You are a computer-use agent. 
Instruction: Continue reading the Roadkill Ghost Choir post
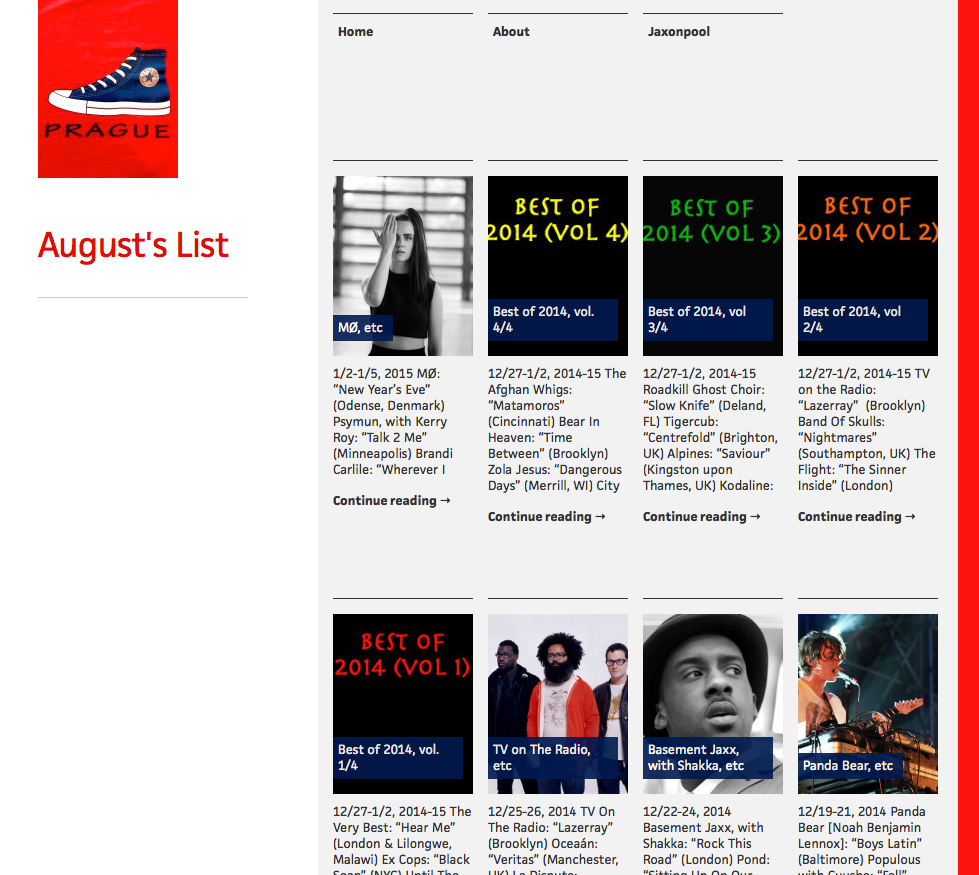click(x=701, y=517)
